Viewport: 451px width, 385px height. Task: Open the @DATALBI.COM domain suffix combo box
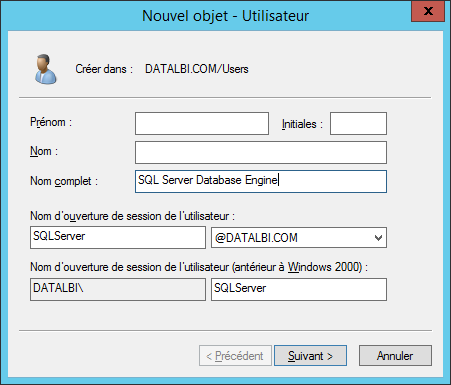tap(299, 237)
